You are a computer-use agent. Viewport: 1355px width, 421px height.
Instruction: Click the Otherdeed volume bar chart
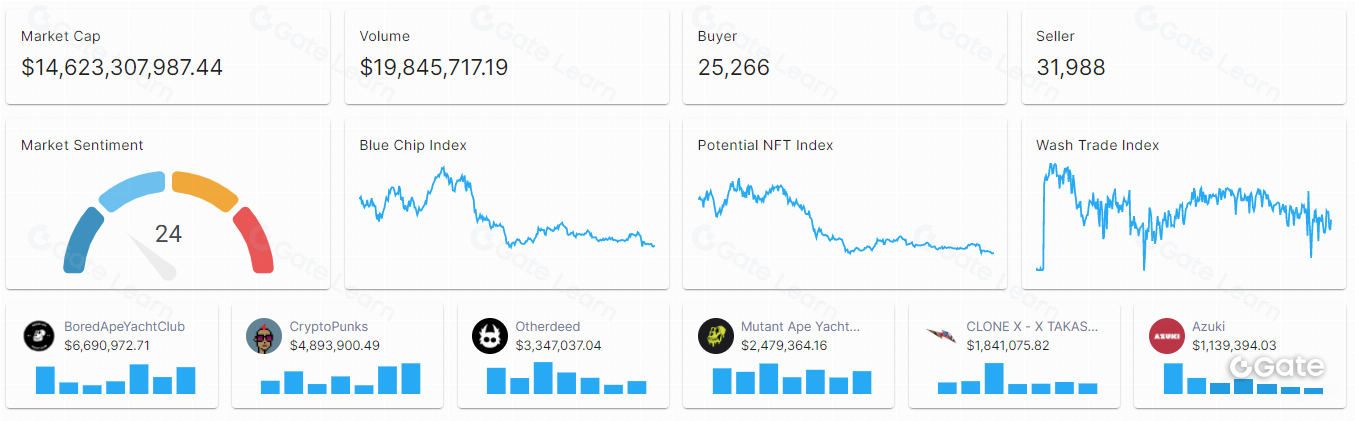[566, 379]
